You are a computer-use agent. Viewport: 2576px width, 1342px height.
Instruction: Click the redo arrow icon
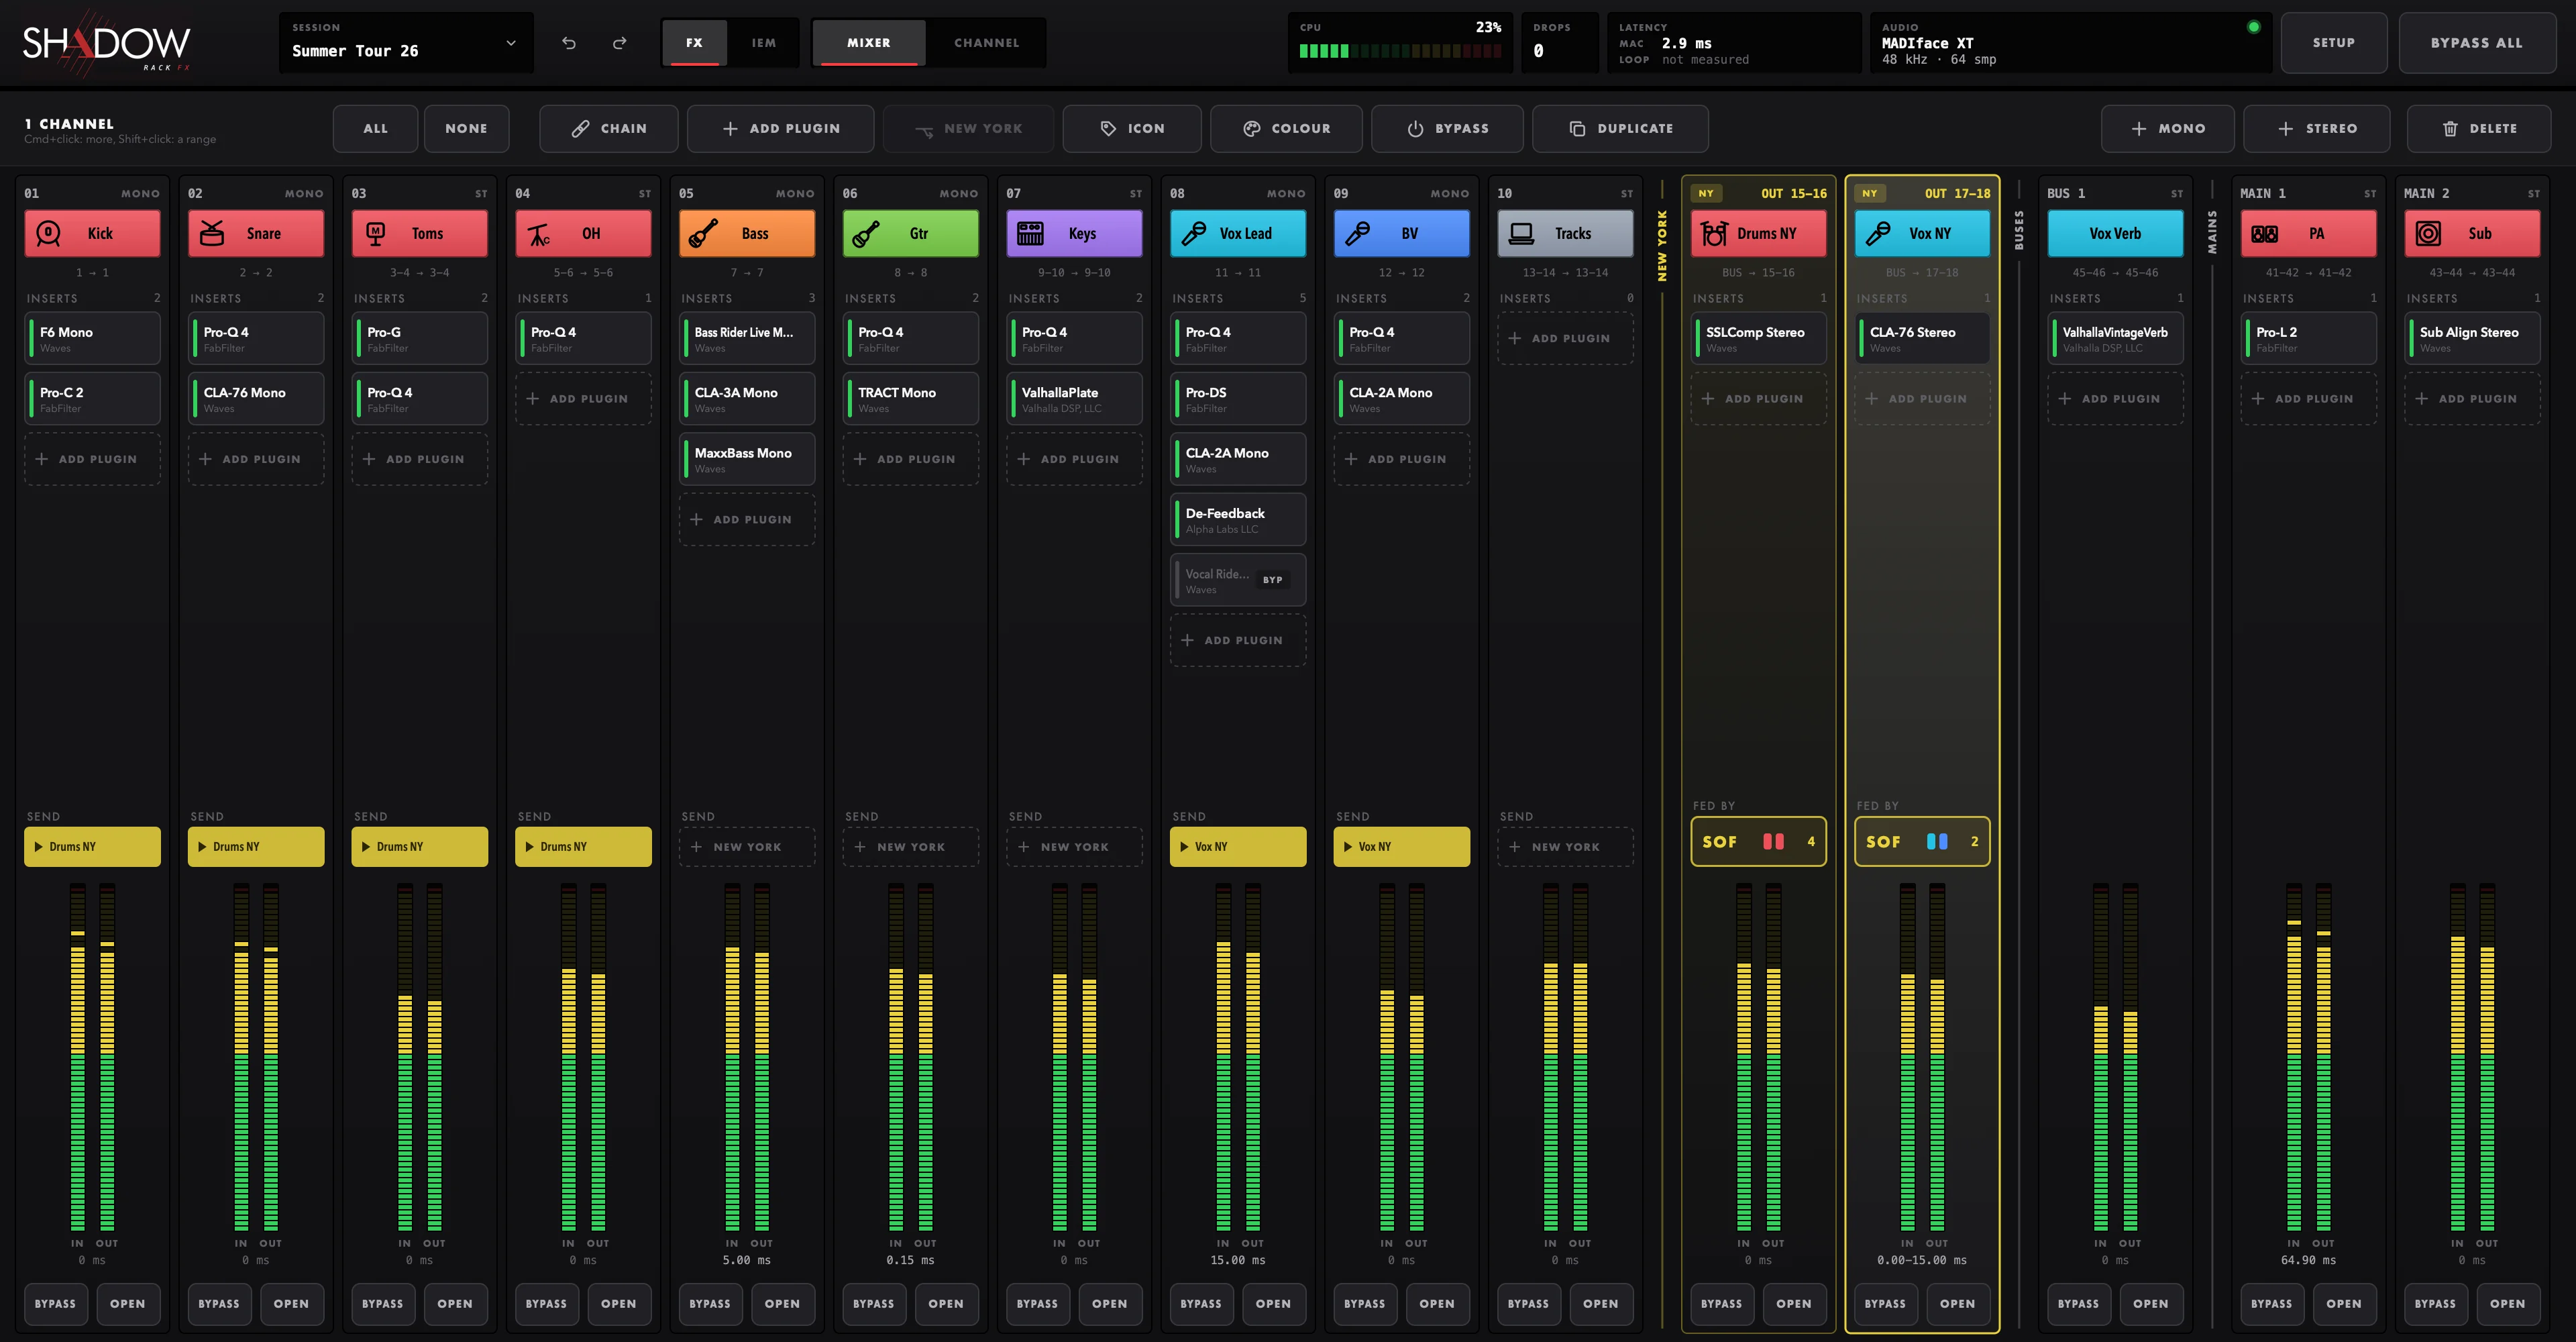pos(620,43)
